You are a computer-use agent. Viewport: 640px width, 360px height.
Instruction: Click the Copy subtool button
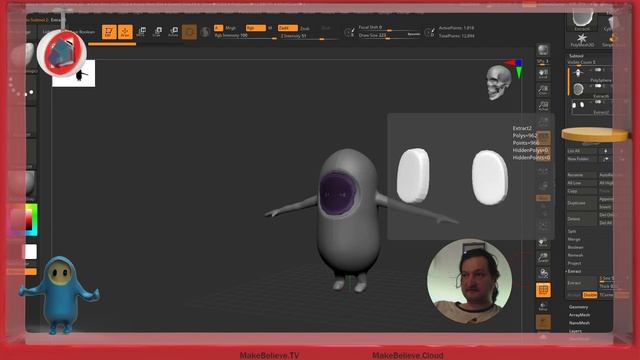click(582, 191)
